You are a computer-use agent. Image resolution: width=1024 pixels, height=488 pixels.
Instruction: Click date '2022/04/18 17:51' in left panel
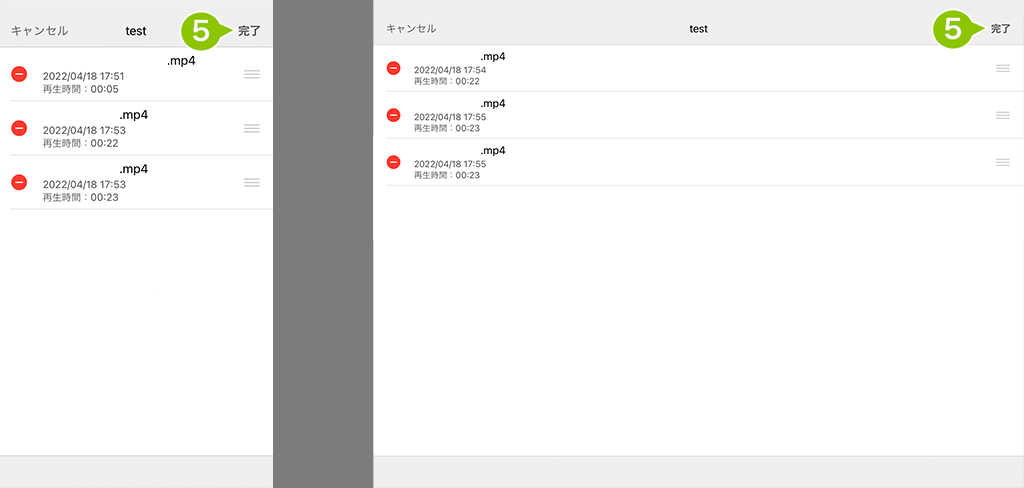click(x=84, y=76)
